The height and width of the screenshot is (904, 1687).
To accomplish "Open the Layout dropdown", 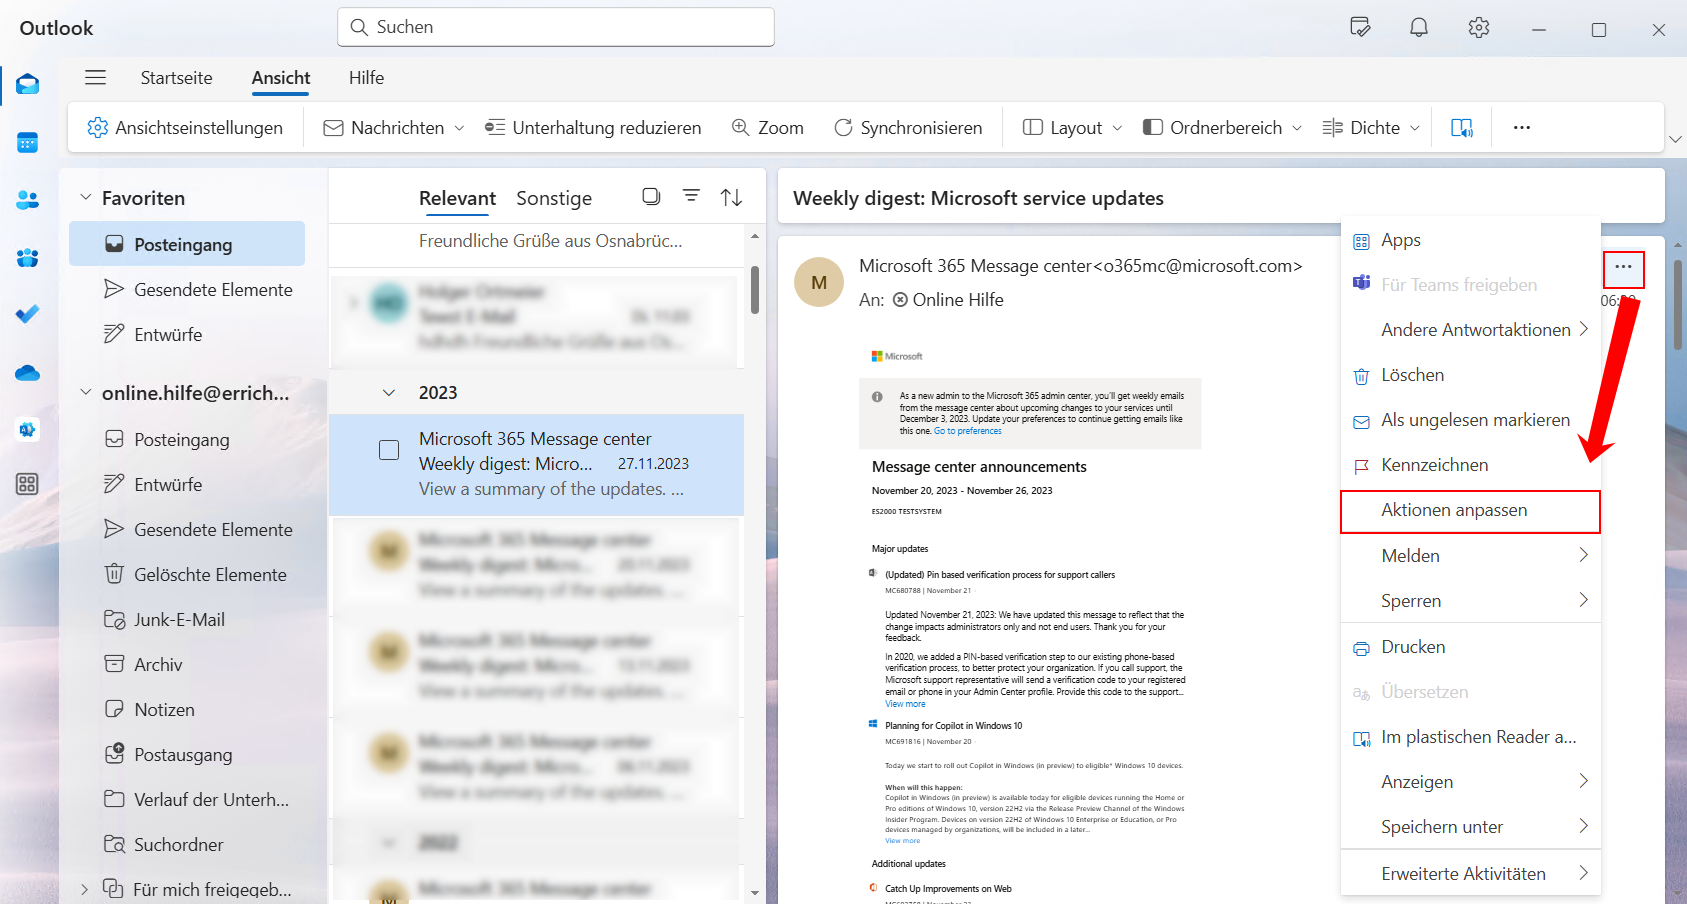I will [1073, 127].
